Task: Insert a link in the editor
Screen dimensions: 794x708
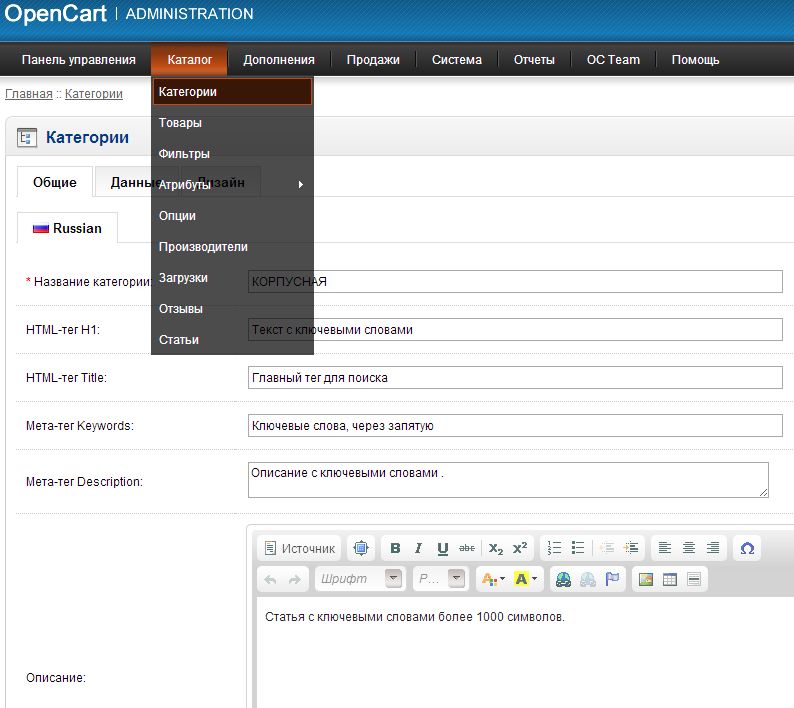Action: click(x=563, y=579)
